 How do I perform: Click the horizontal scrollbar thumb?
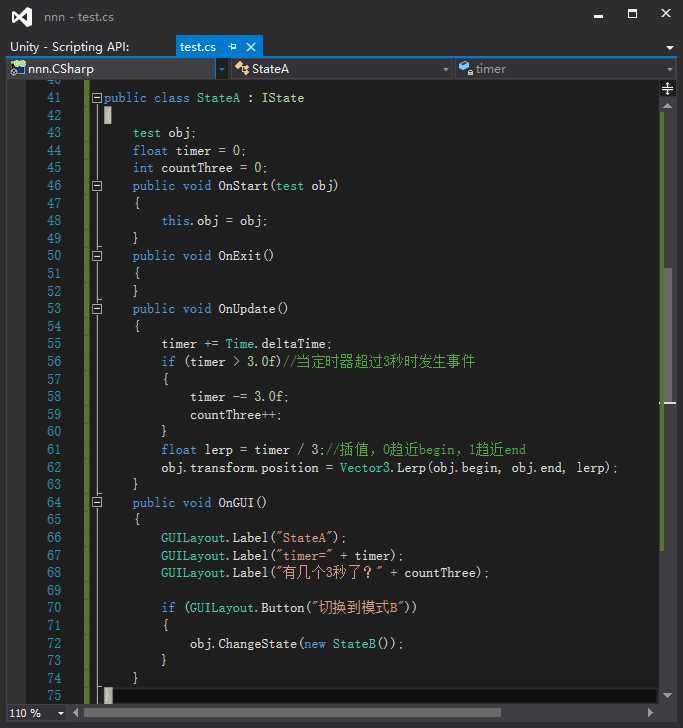(x=292, y=713)
